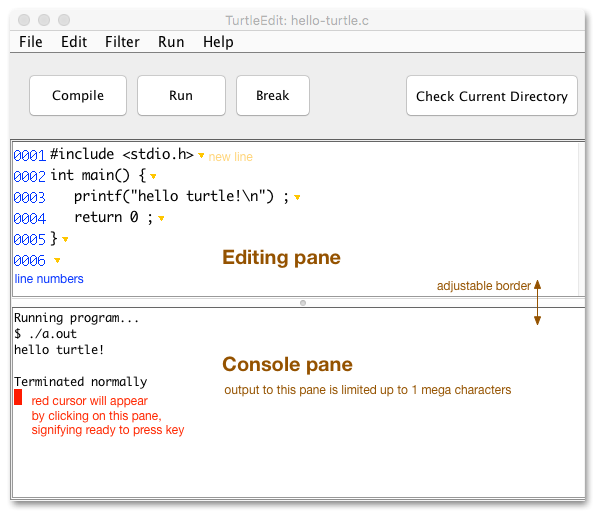594x511 pixels.
Task: Open the Filter menu
Action: (122, 42)
